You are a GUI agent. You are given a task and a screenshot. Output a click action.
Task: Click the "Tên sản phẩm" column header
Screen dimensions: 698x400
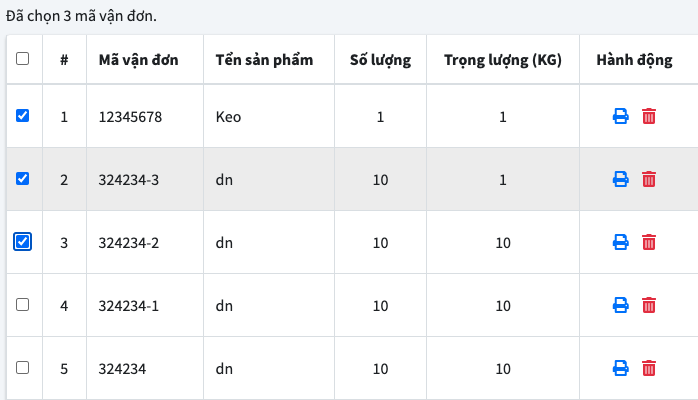(264, 60)
